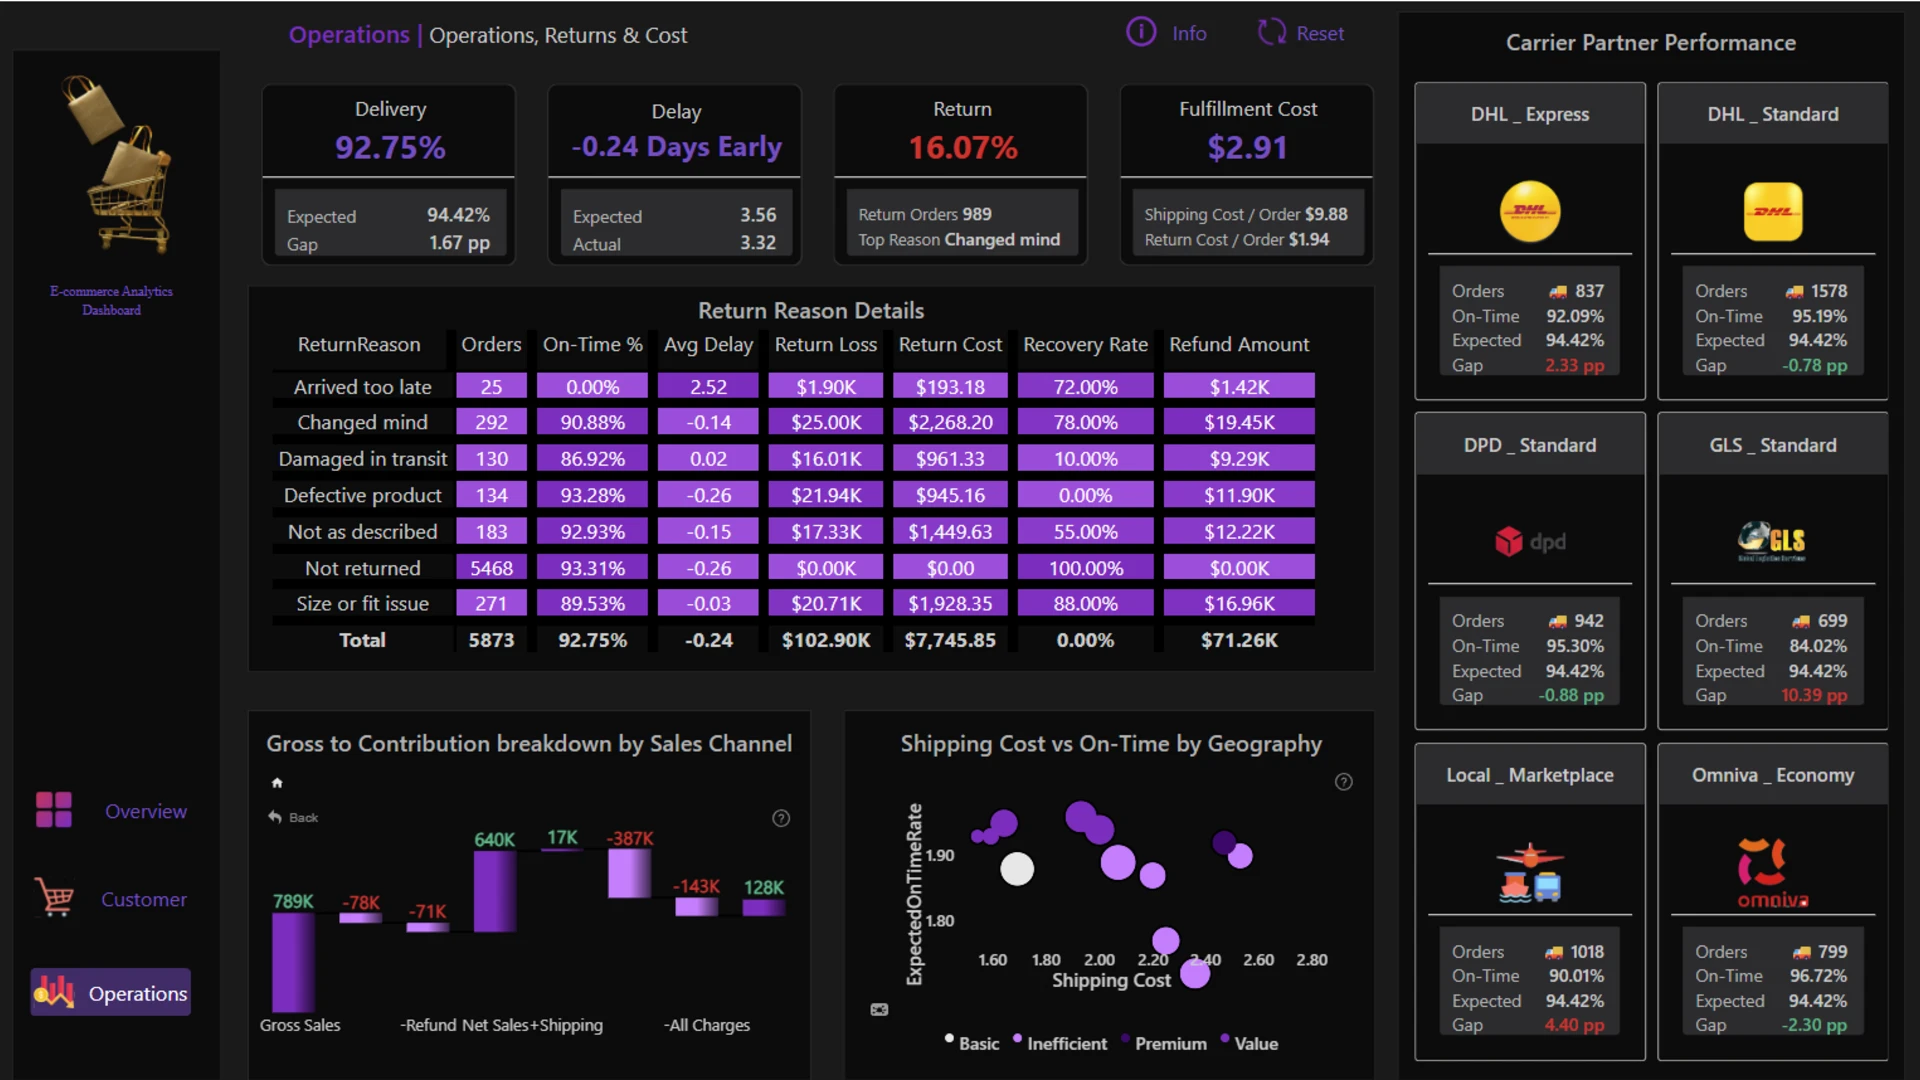Sort table by Recovery Rate column header

[1085, 344]
